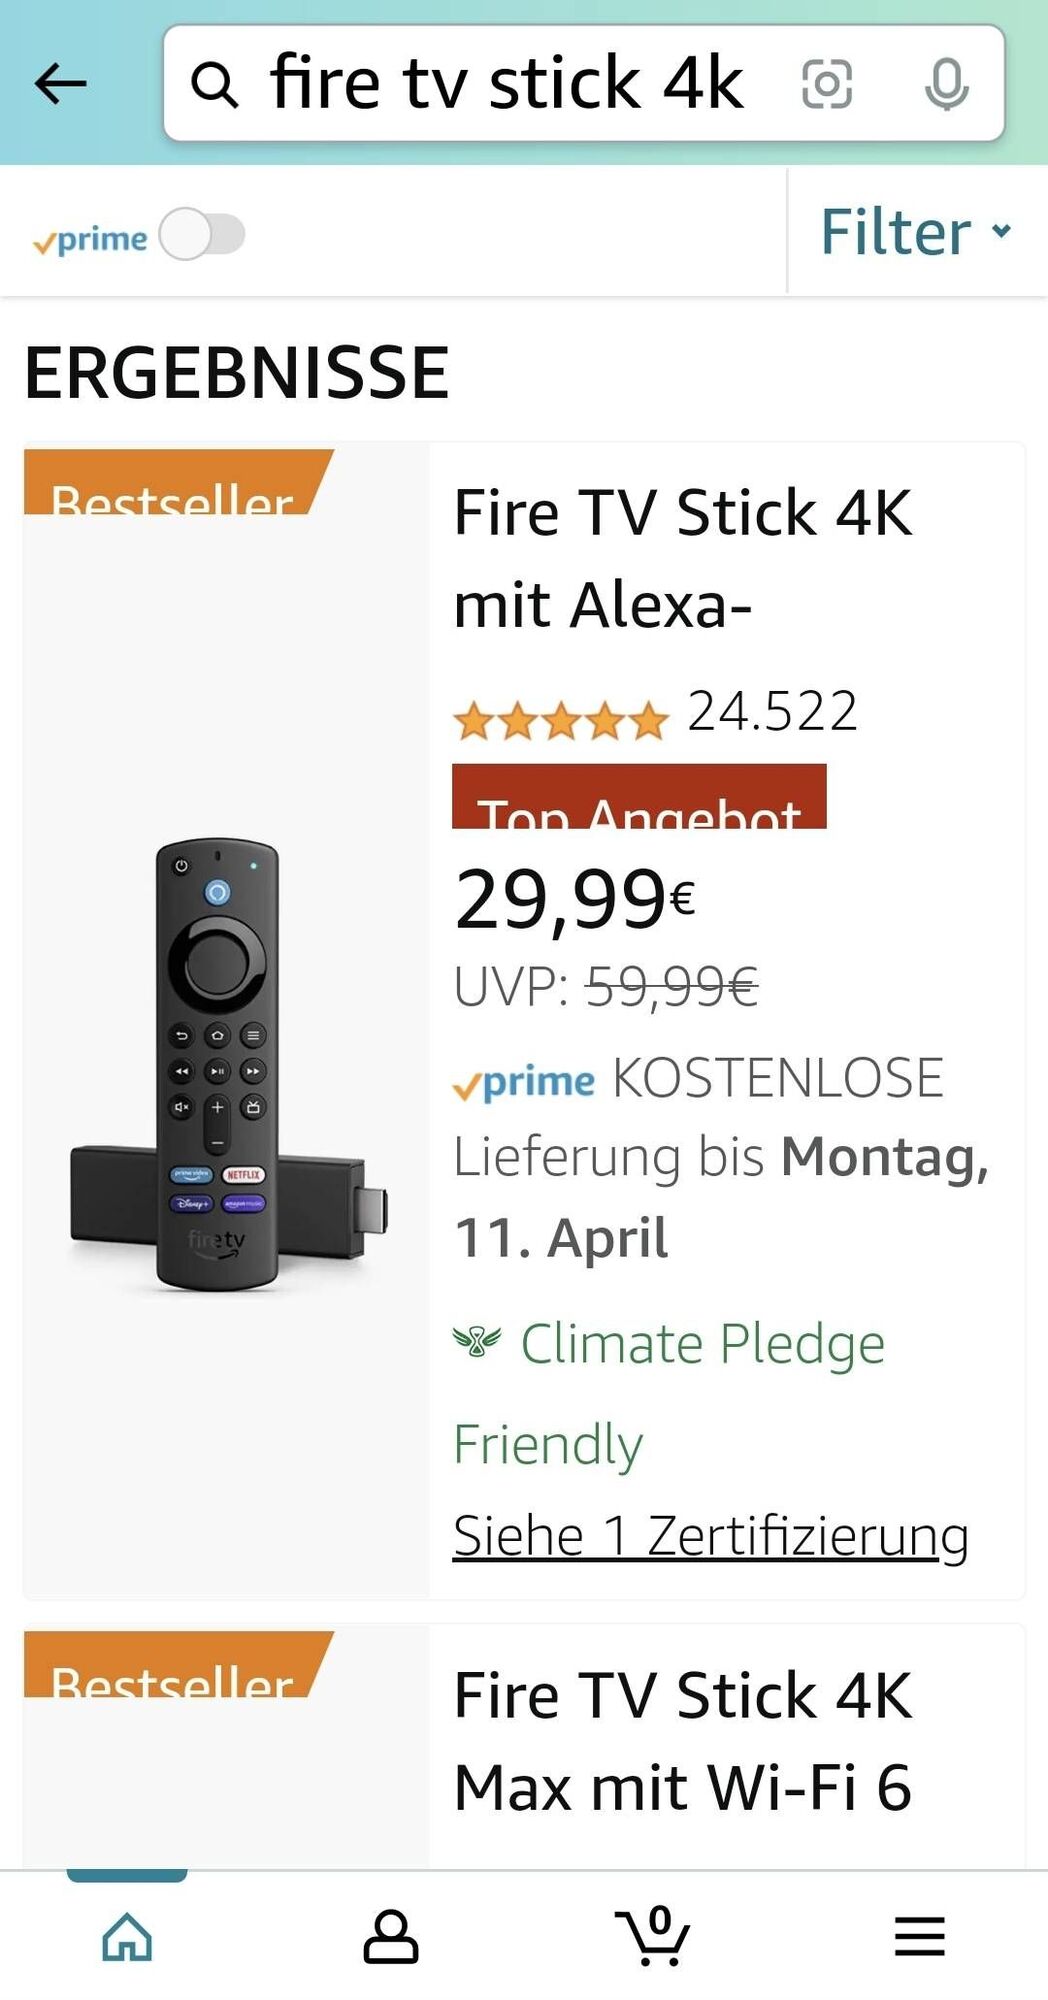
Task: Open the Home tab icon
Action: [x=127, y=1936]
